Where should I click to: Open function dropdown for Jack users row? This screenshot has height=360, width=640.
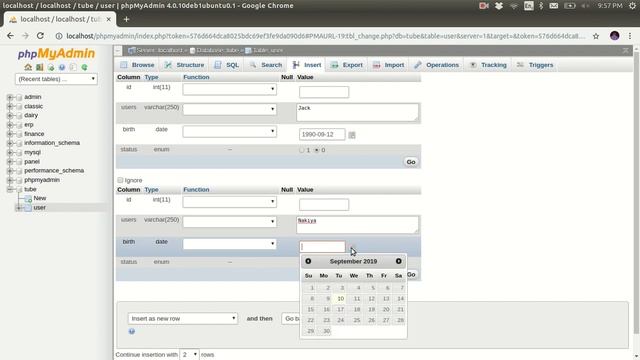click(x=229, y=109)
